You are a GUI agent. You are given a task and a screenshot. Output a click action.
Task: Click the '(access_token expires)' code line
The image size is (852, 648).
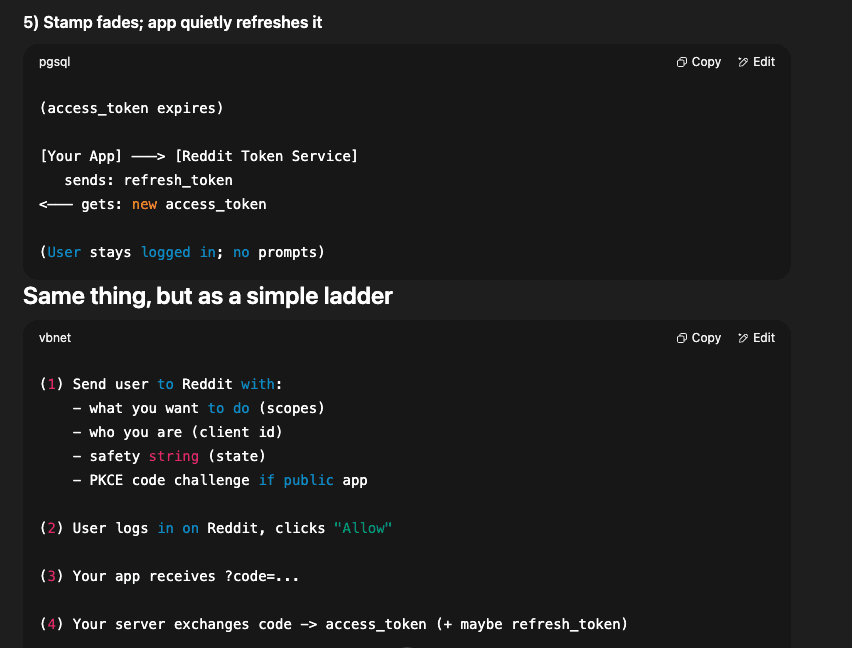point(131,108)
